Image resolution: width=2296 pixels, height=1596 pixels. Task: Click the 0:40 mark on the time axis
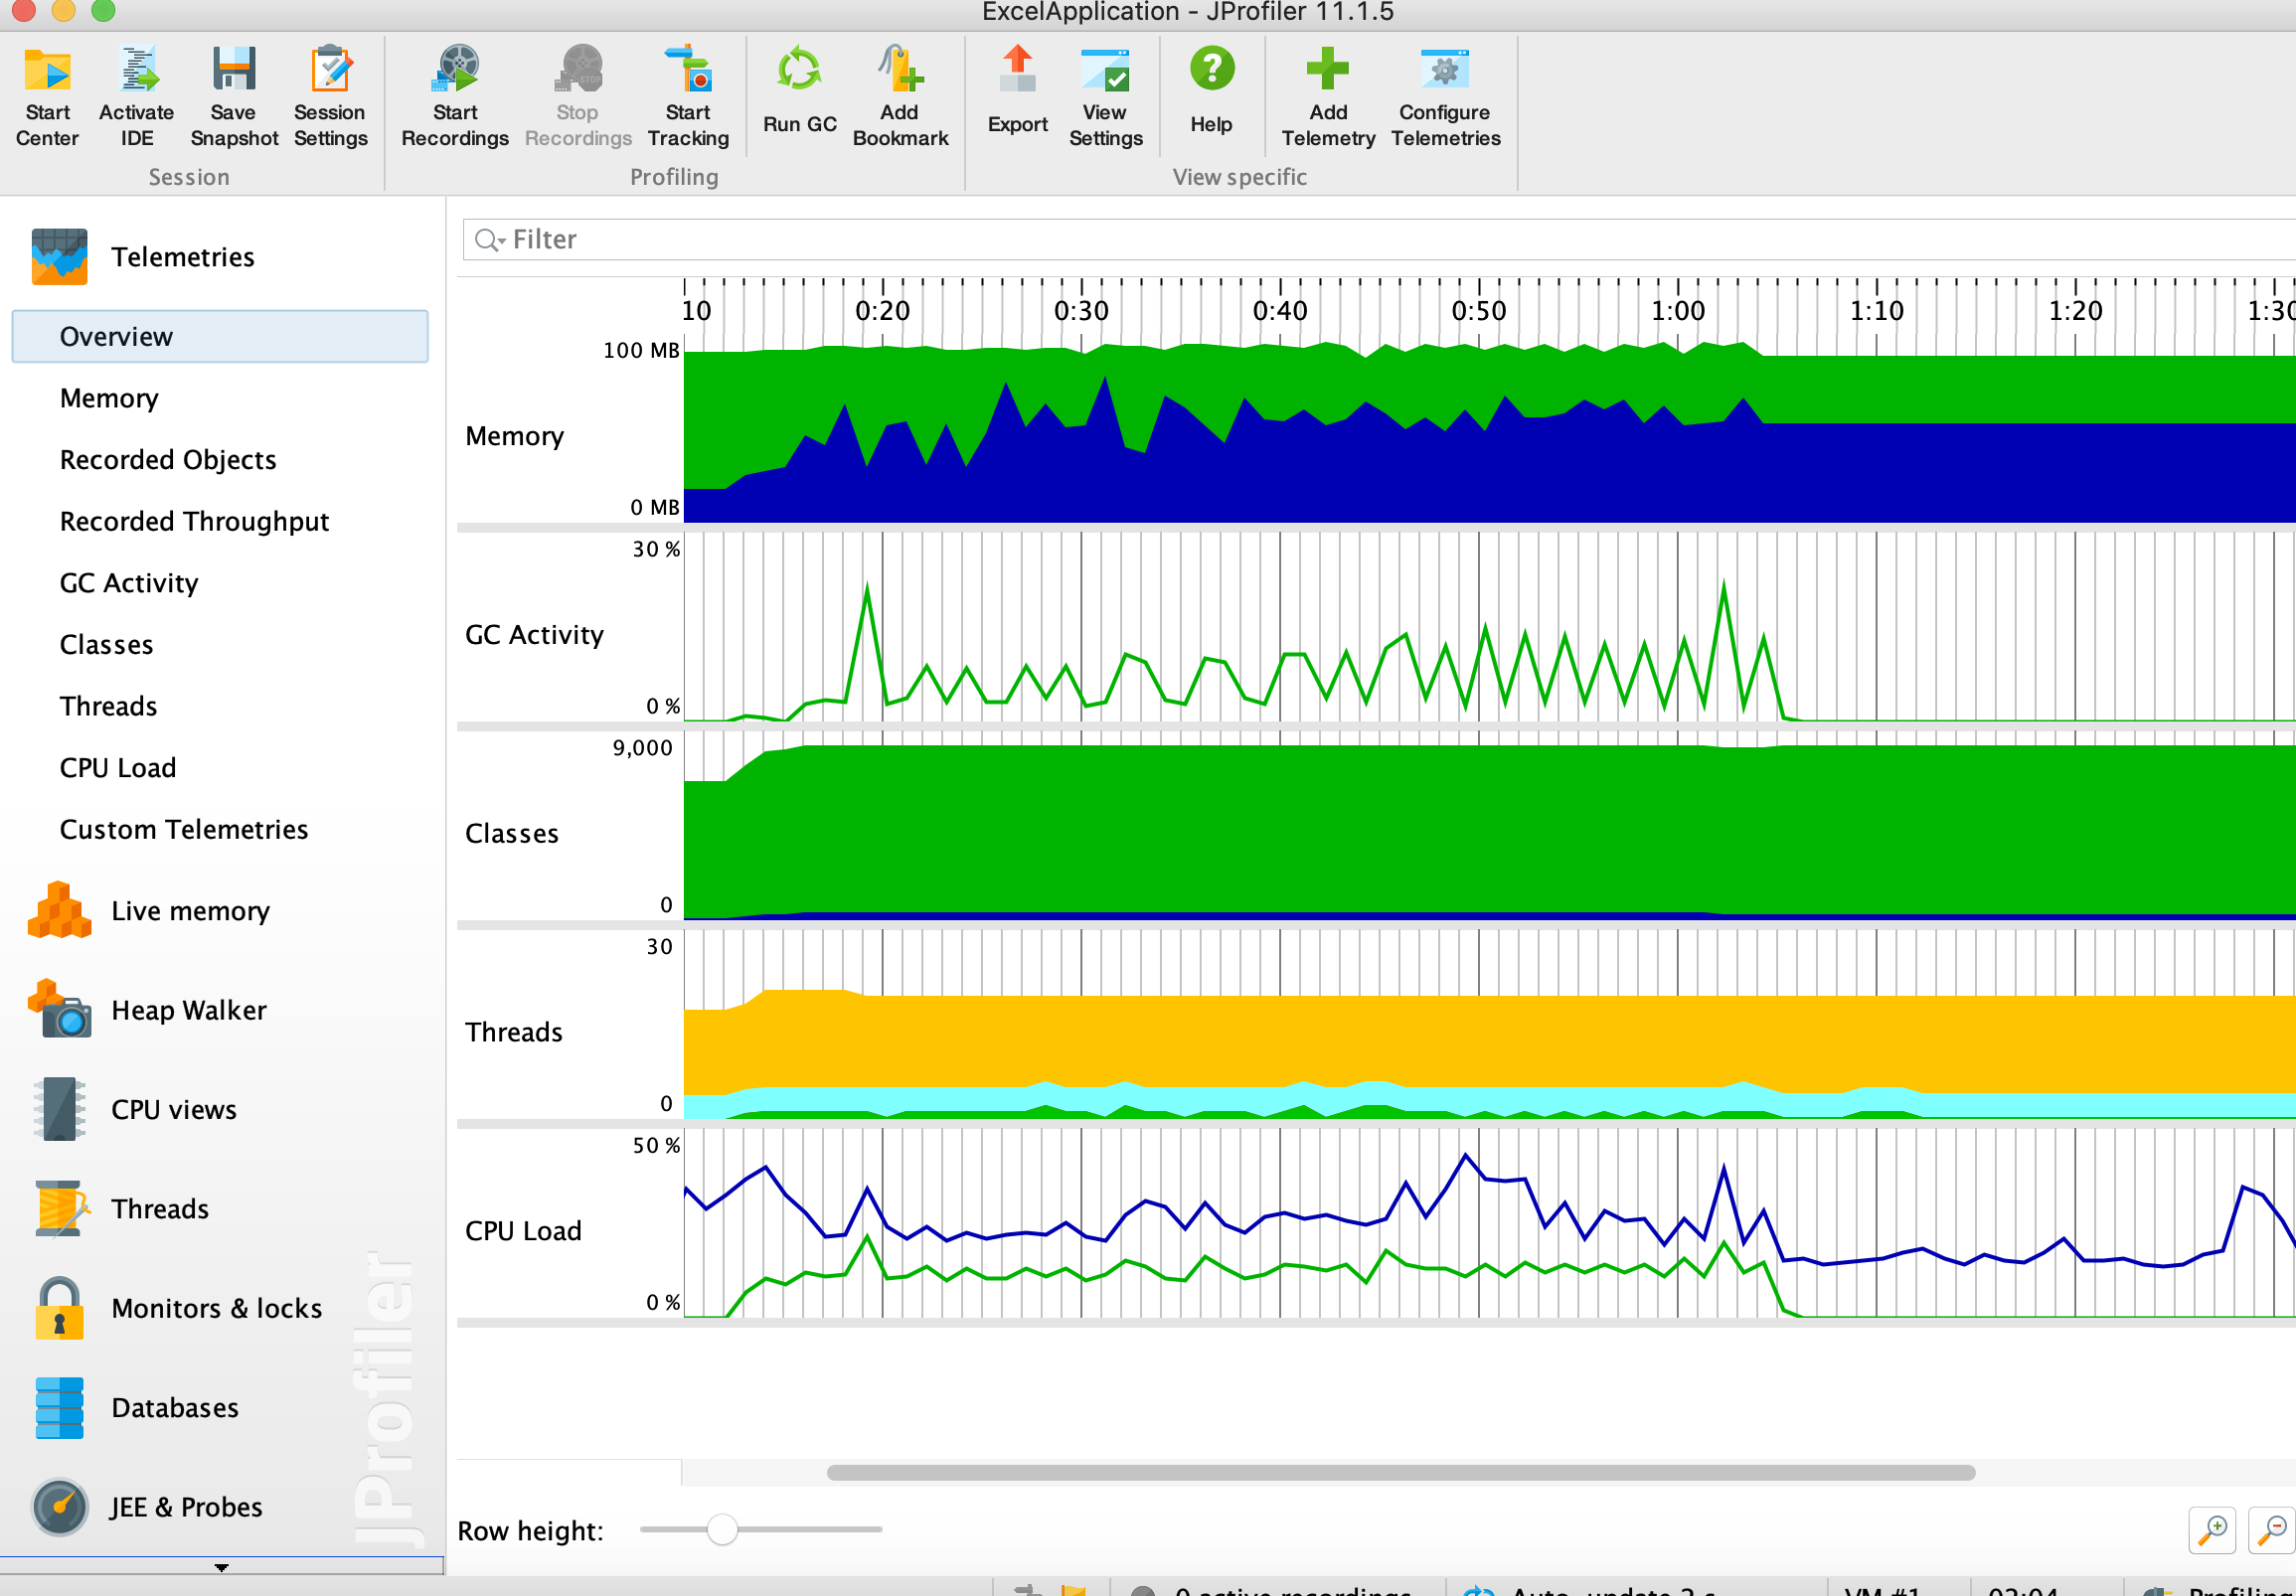(x=1280, y=311)
